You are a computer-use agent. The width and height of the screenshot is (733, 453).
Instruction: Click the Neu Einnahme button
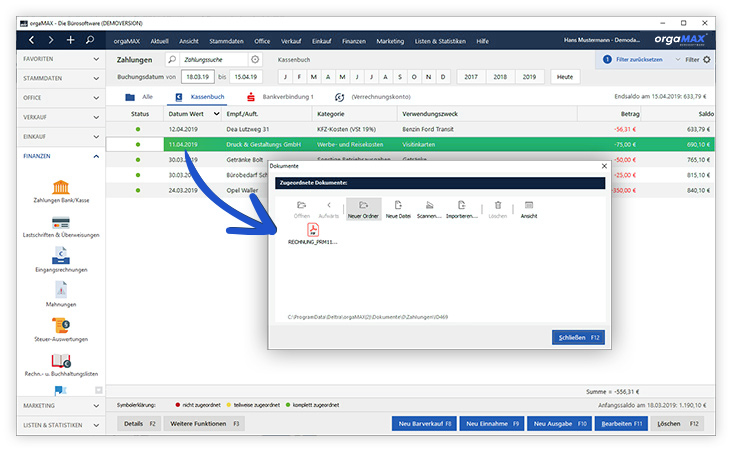(492, 424)
